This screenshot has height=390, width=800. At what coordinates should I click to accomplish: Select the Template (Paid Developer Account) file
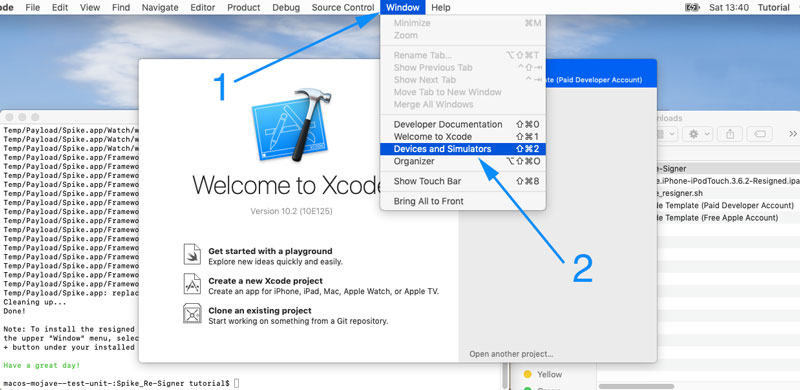click(728, 205)
